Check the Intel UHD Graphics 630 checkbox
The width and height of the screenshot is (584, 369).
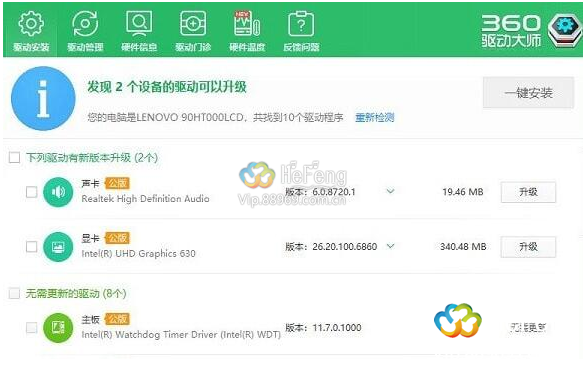[32, 246]
